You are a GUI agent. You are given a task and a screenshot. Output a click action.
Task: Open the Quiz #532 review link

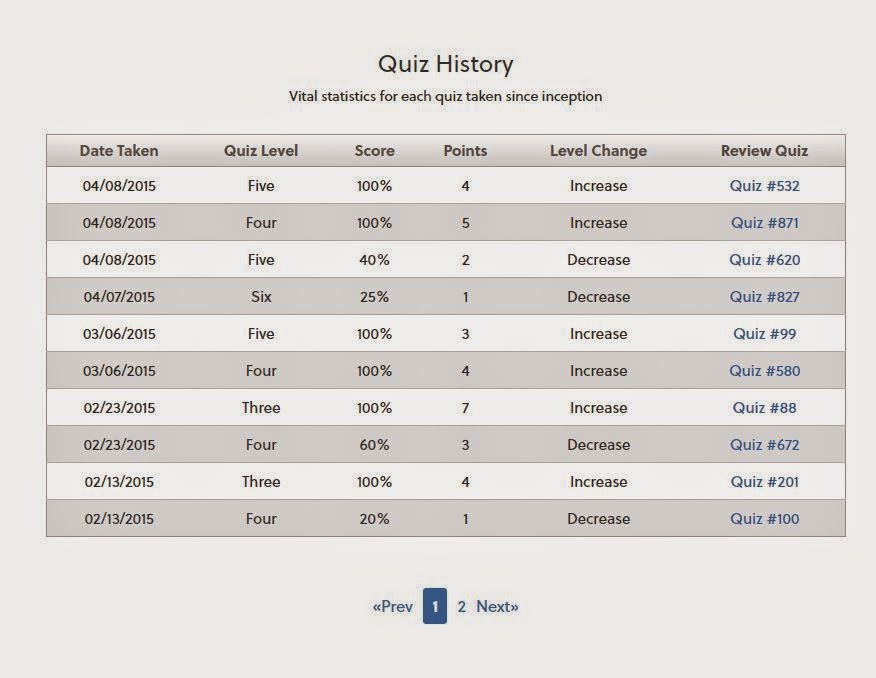[x=764, y=186]
